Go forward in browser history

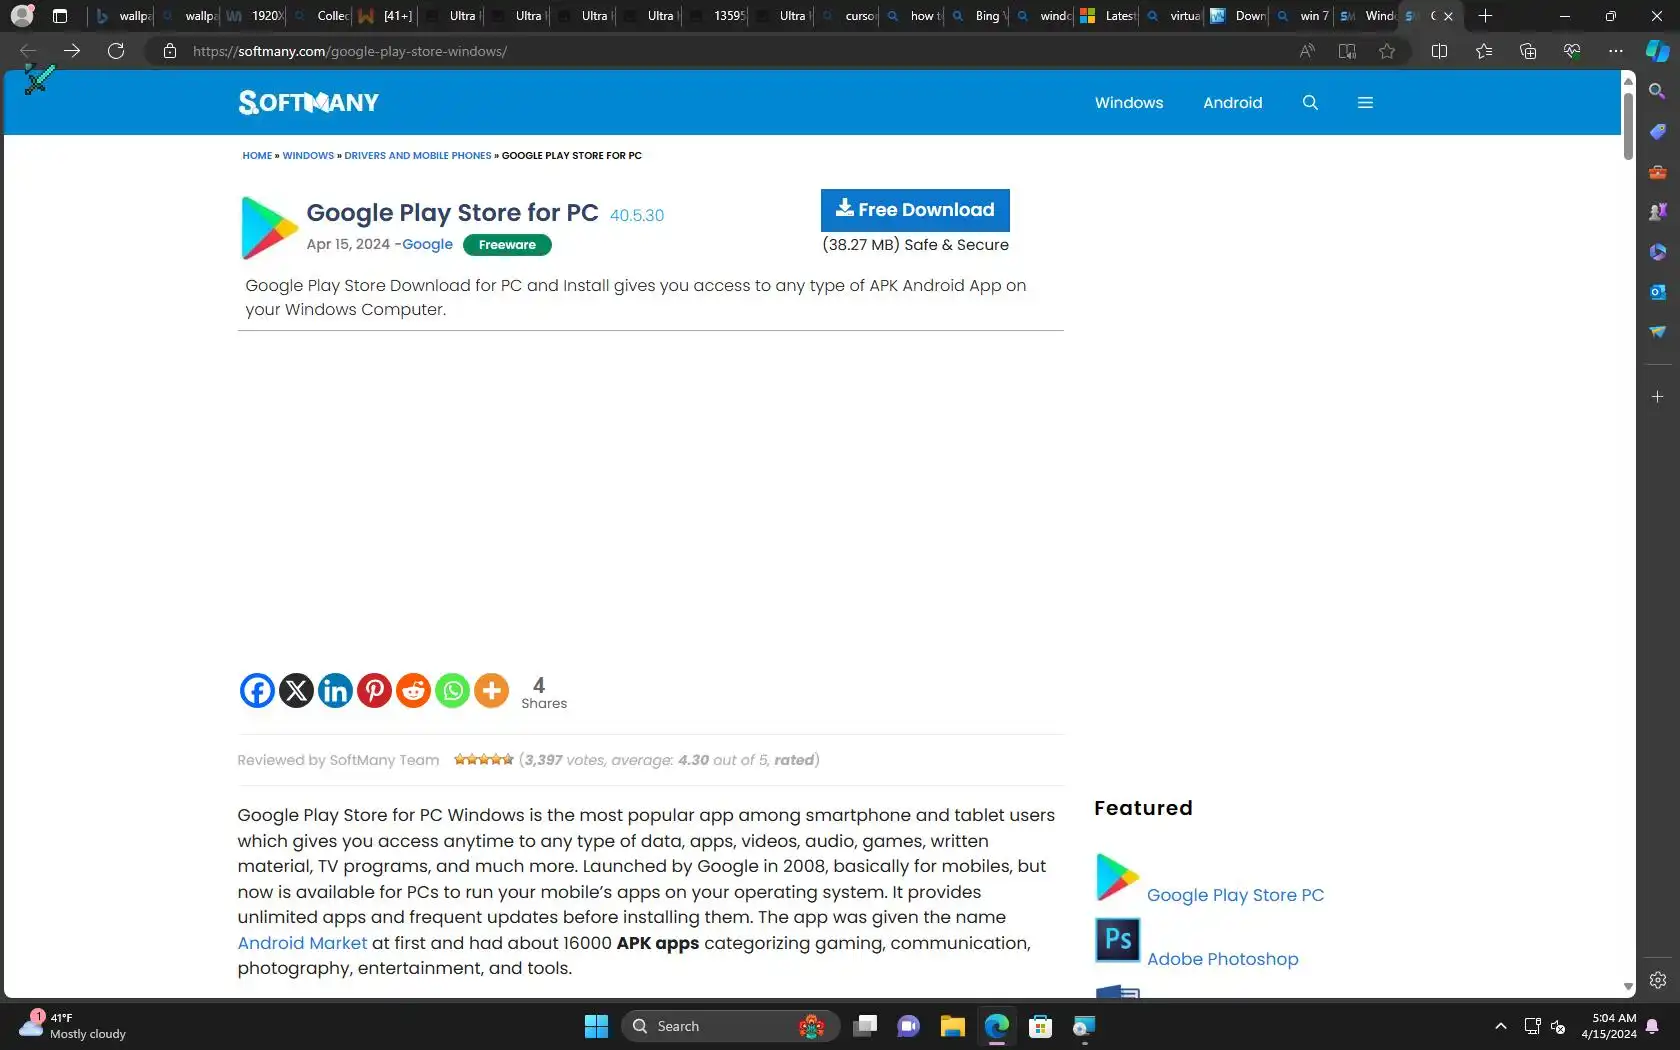point(72,51)
